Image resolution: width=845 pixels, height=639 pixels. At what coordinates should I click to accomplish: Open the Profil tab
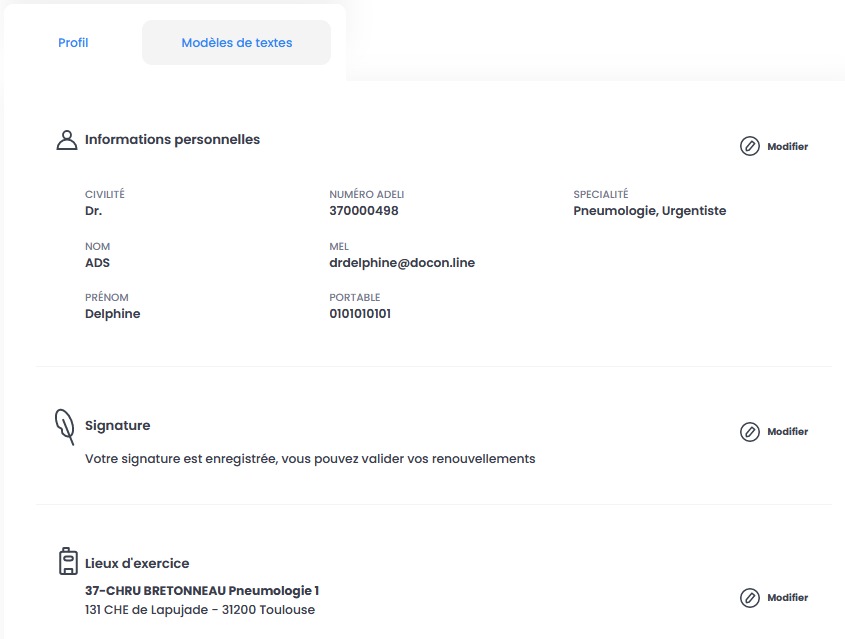73,43
